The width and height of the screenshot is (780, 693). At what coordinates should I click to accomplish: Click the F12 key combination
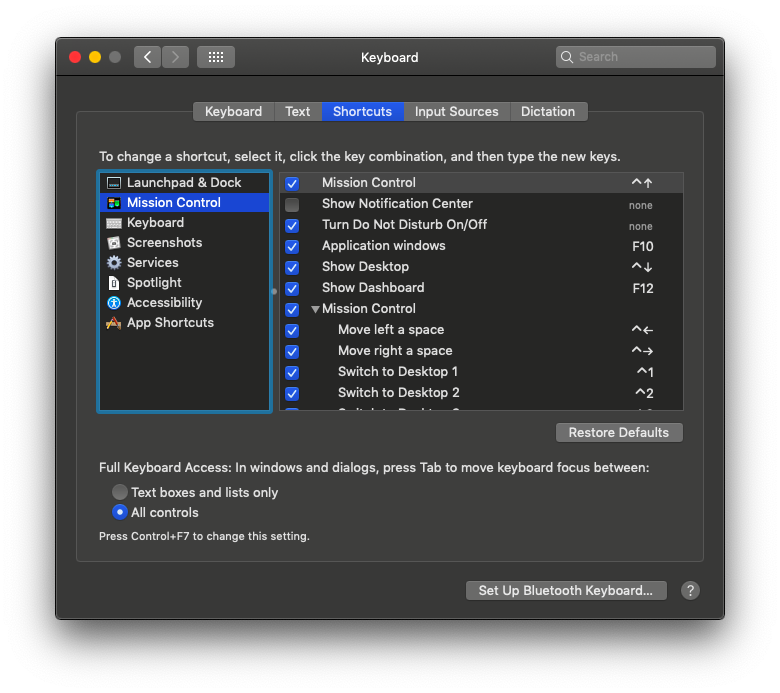[x=642, y=289]
